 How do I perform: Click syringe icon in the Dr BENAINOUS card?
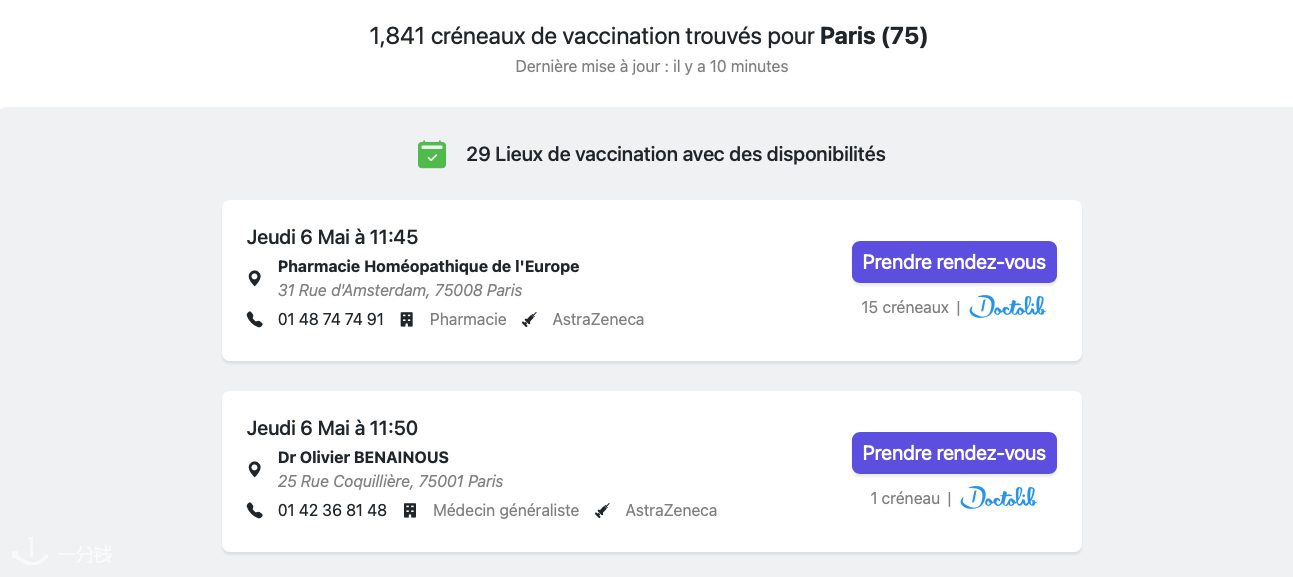602,511
